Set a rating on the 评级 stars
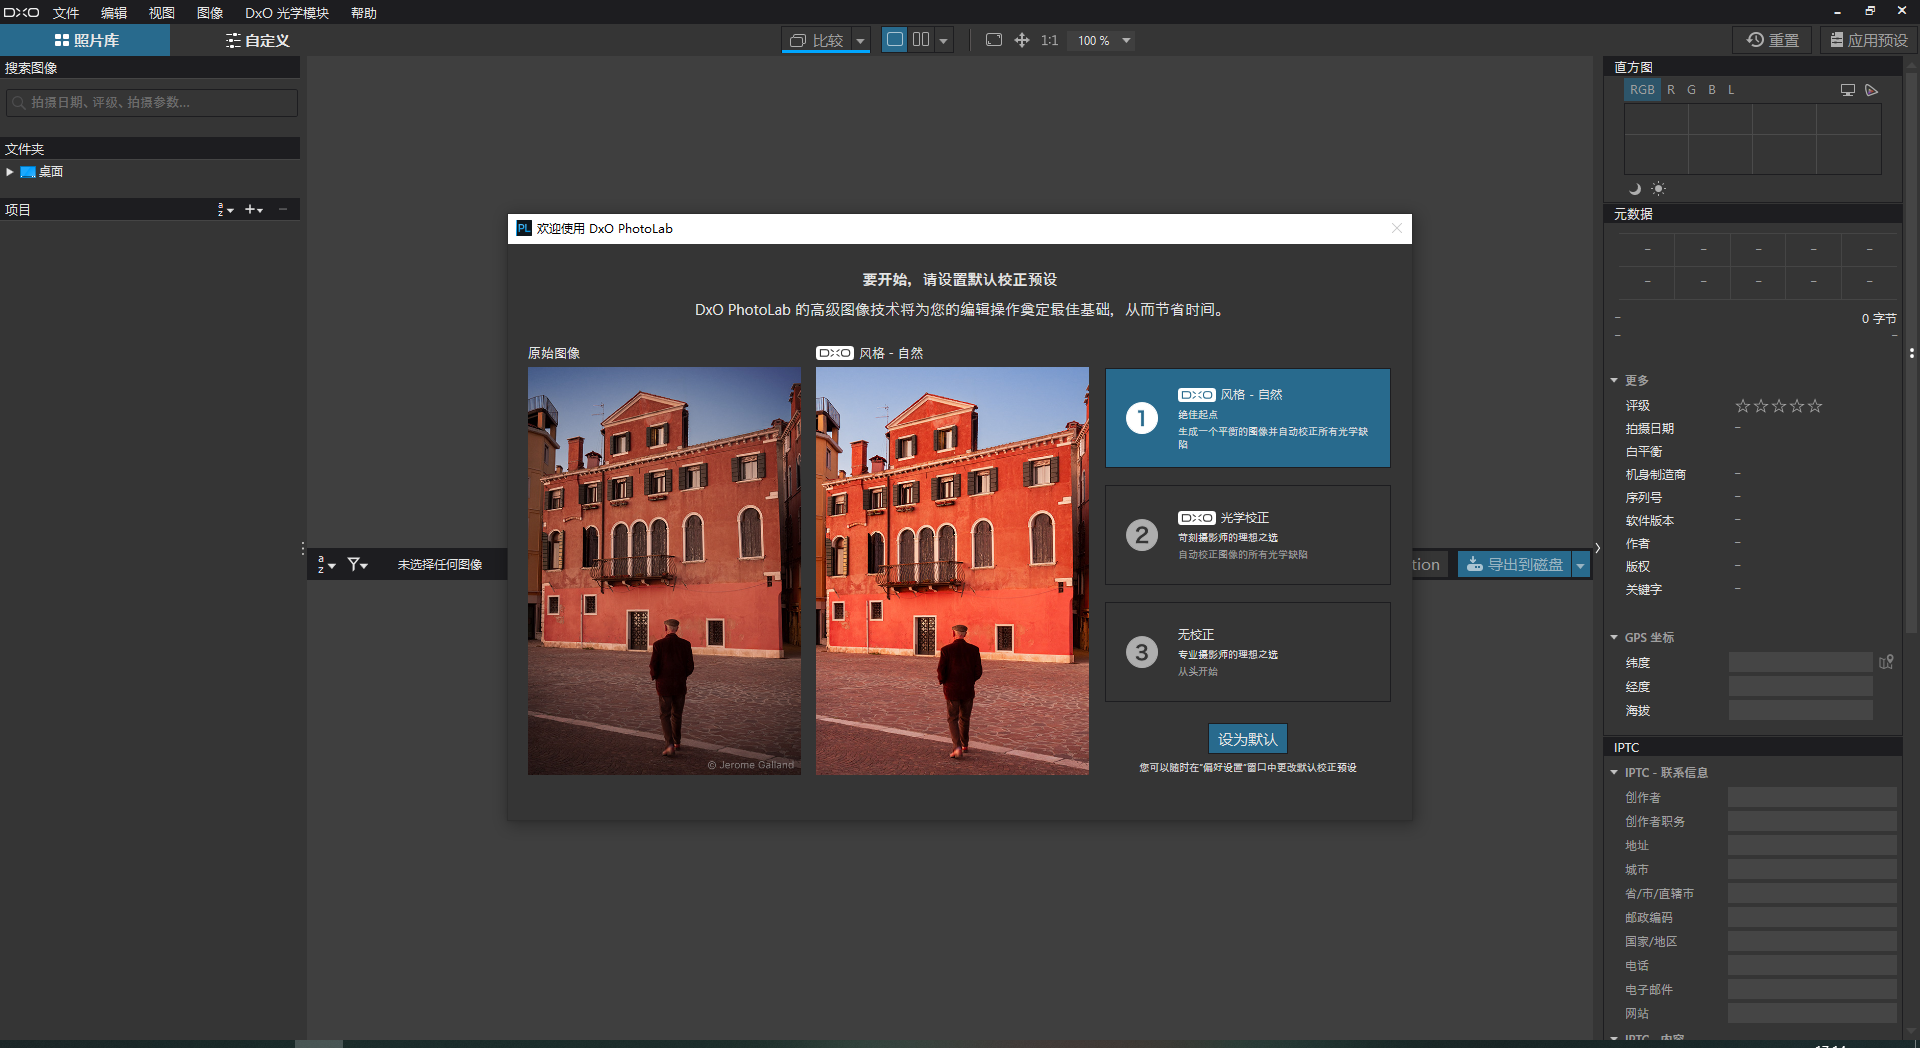 (x=1778, y=406)
